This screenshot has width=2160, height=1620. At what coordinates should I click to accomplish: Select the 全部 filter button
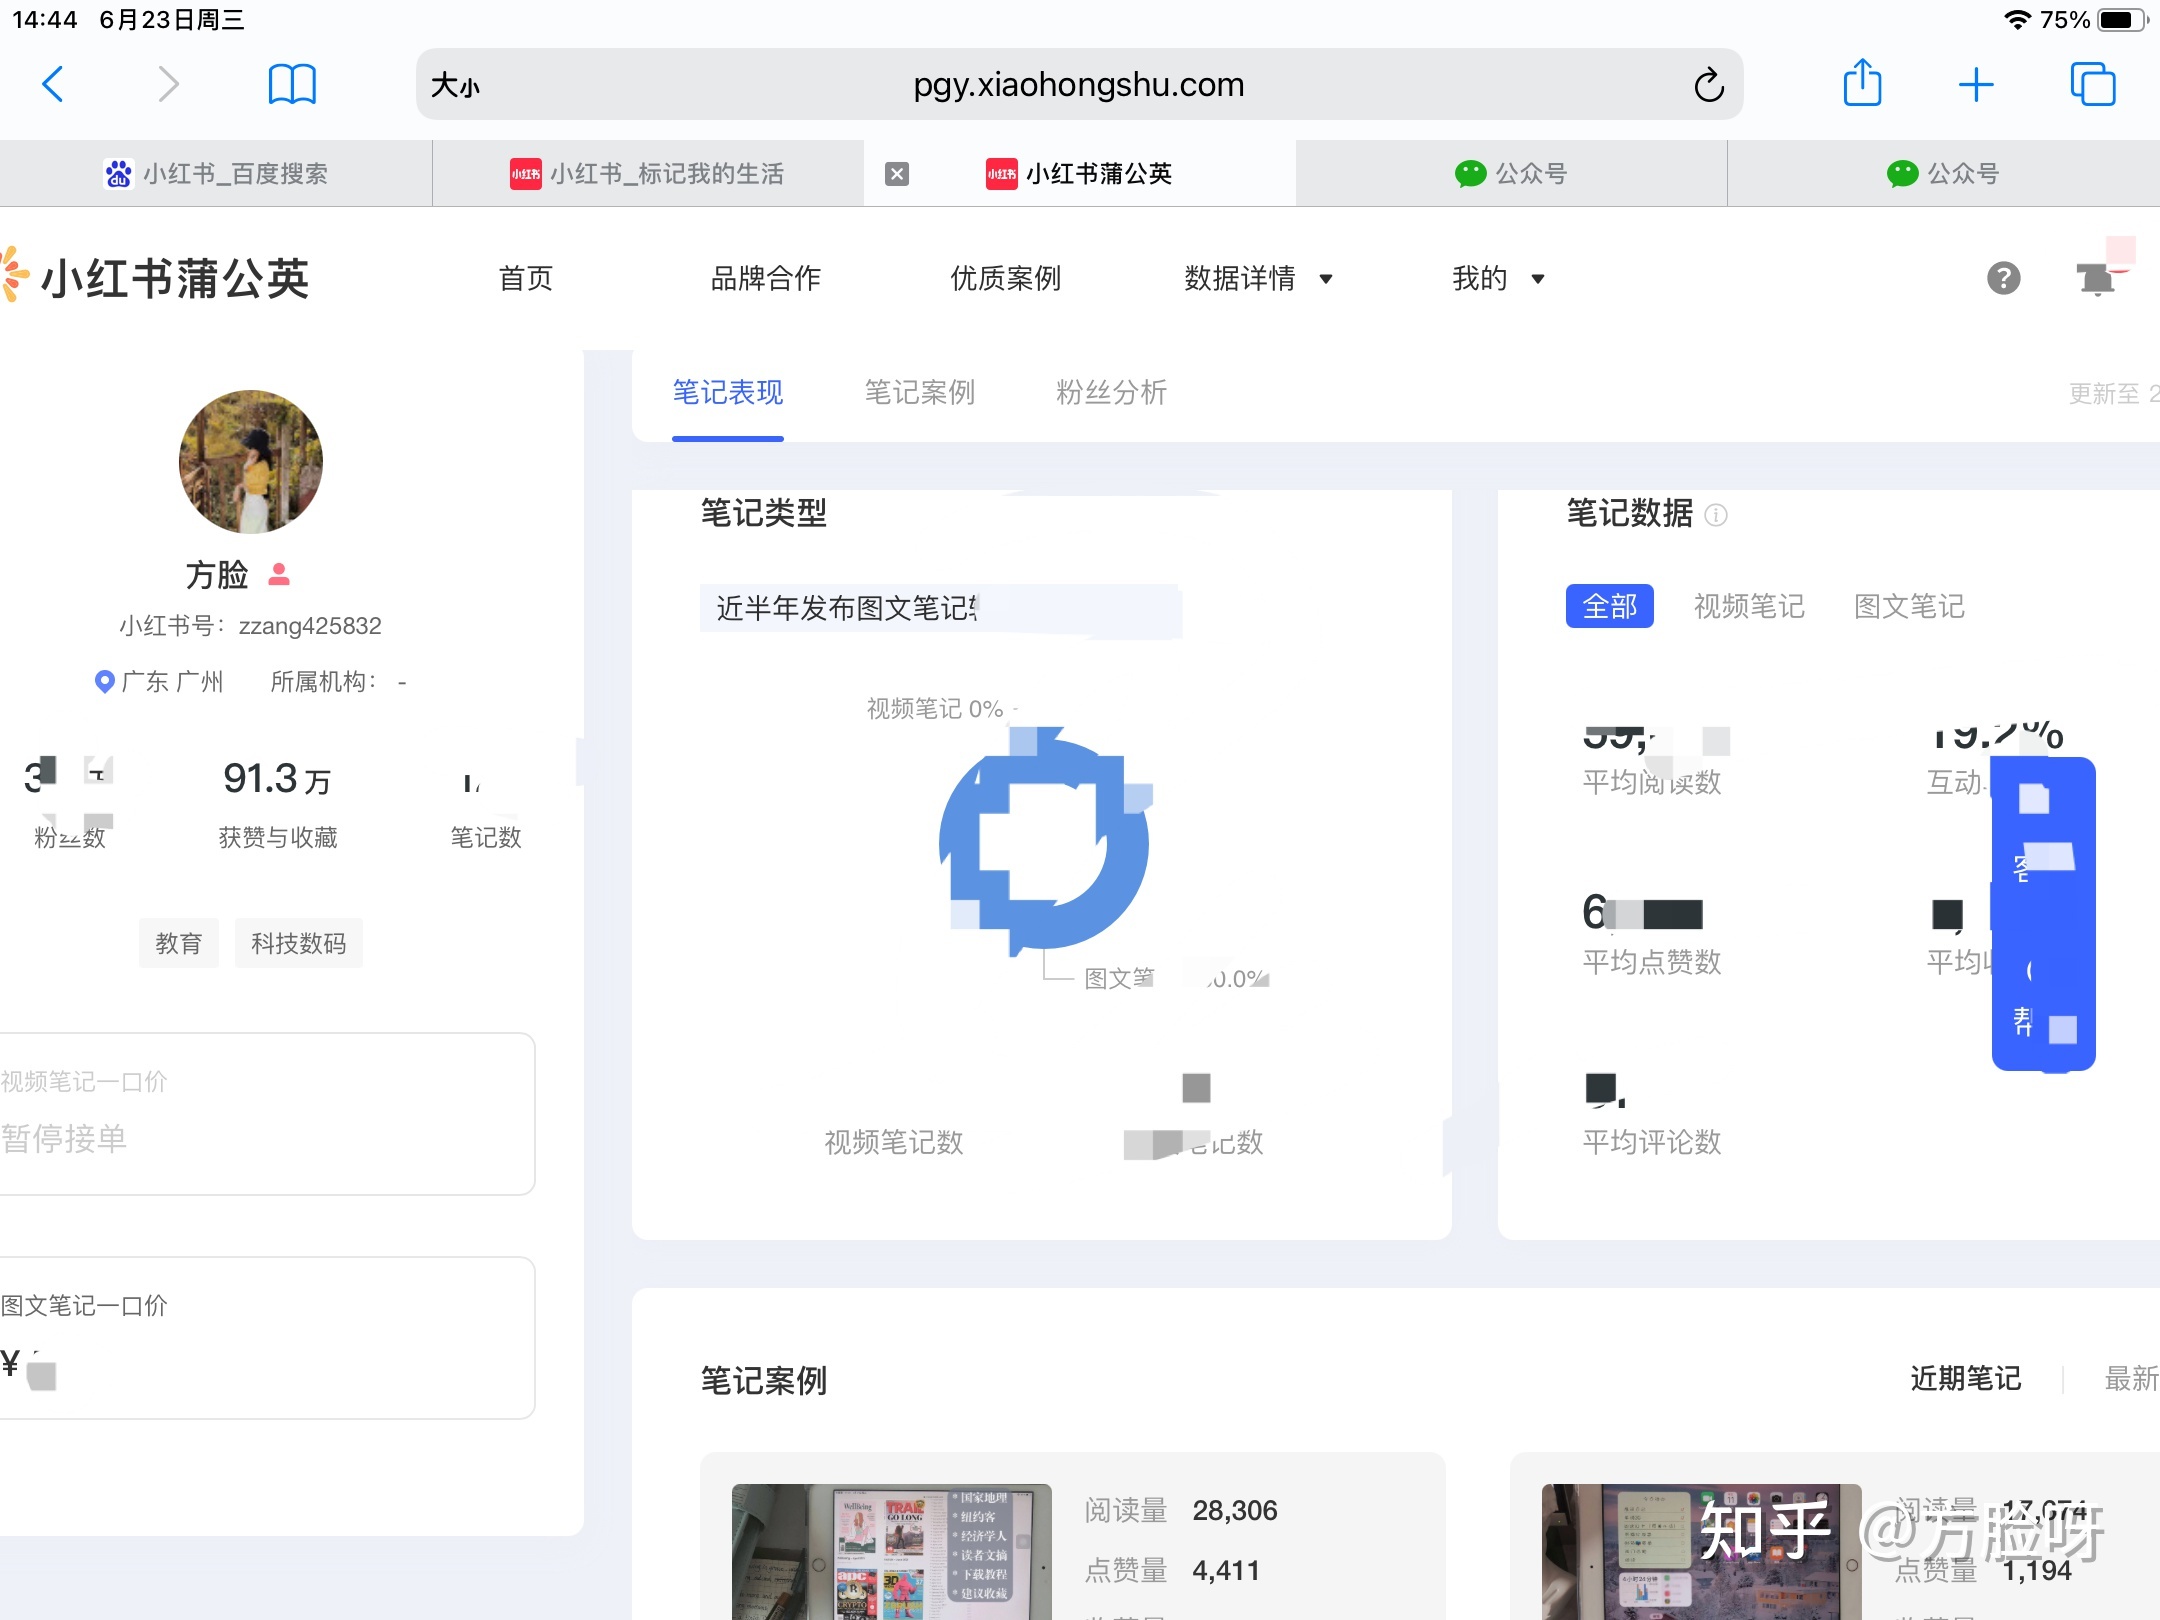tap(1610, 606)
